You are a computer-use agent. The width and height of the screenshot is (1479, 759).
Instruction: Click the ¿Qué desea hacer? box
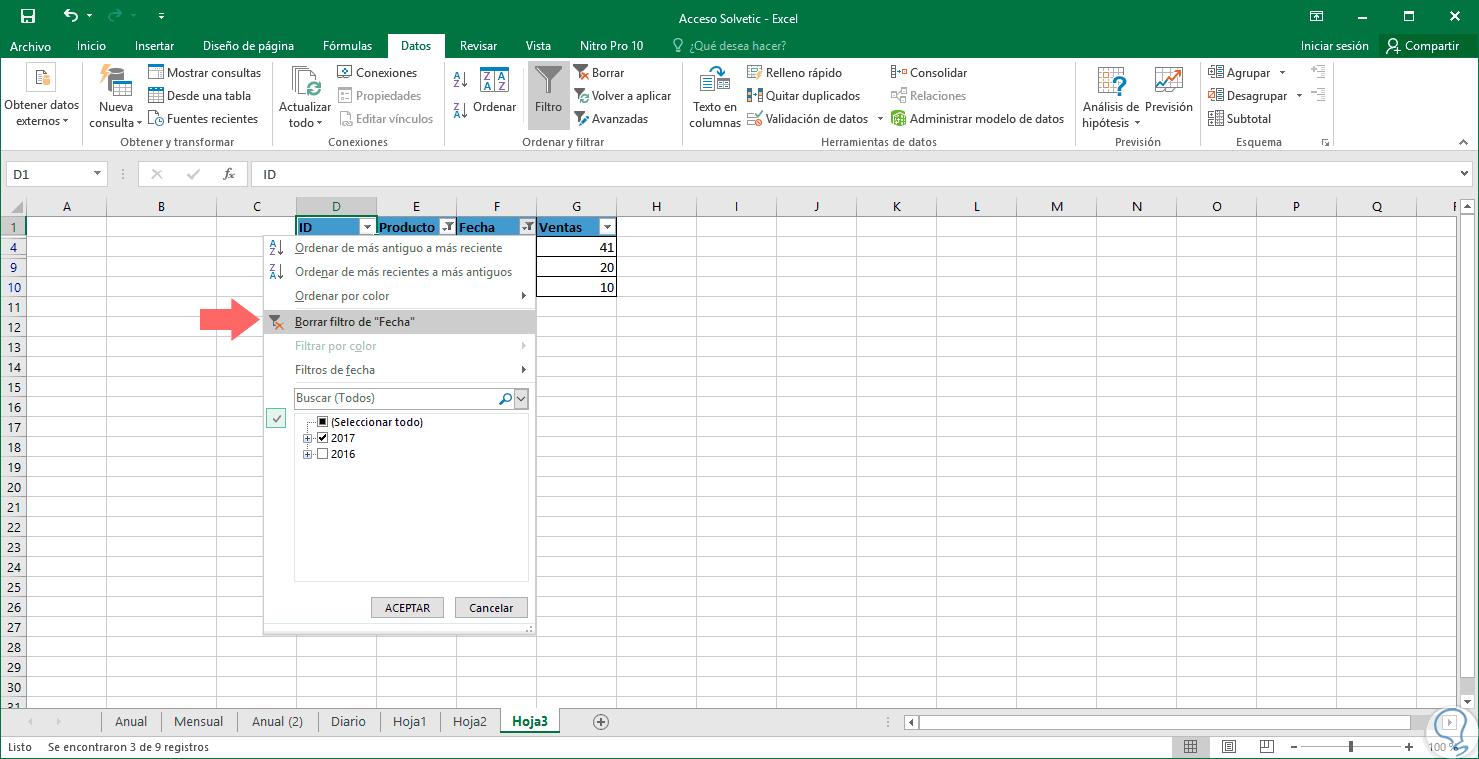point(730,46)
